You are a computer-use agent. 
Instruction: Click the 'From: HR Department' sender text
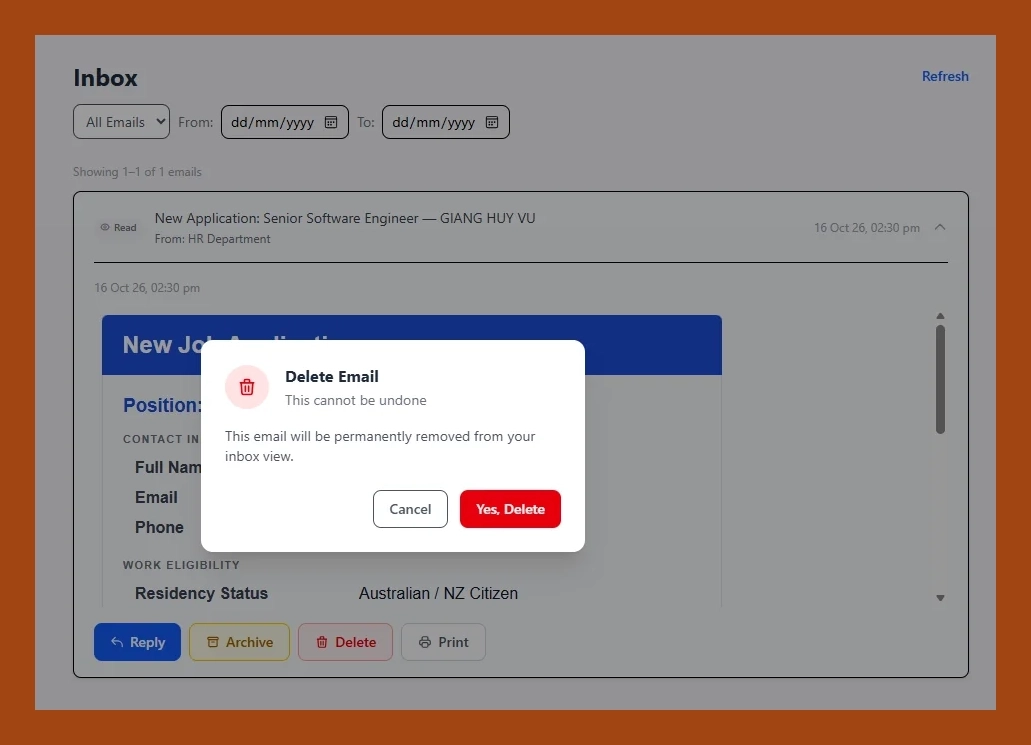point(212,239)
